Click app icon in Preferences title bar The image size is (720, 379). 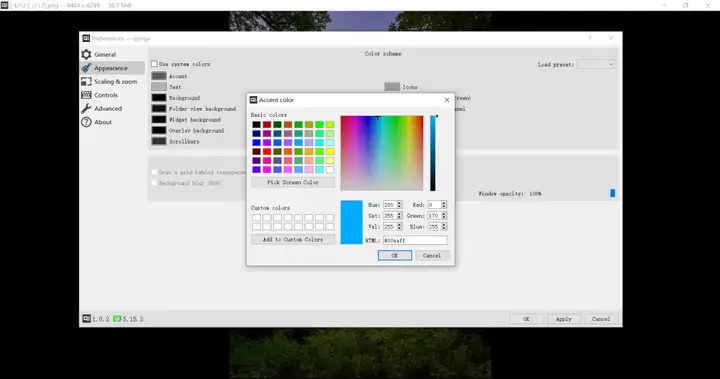point(86,39)
